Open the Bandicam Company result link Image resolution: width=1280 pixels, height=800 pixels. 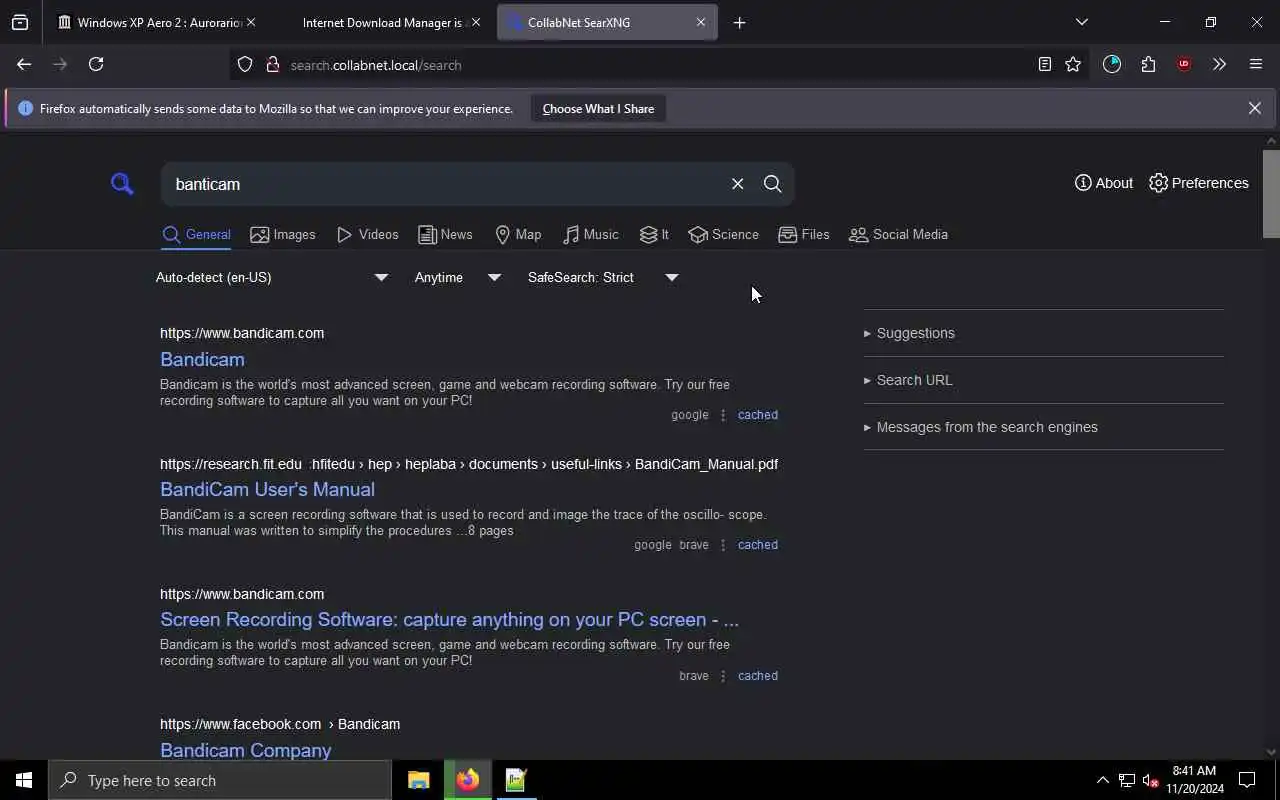[x=245, y=750]
